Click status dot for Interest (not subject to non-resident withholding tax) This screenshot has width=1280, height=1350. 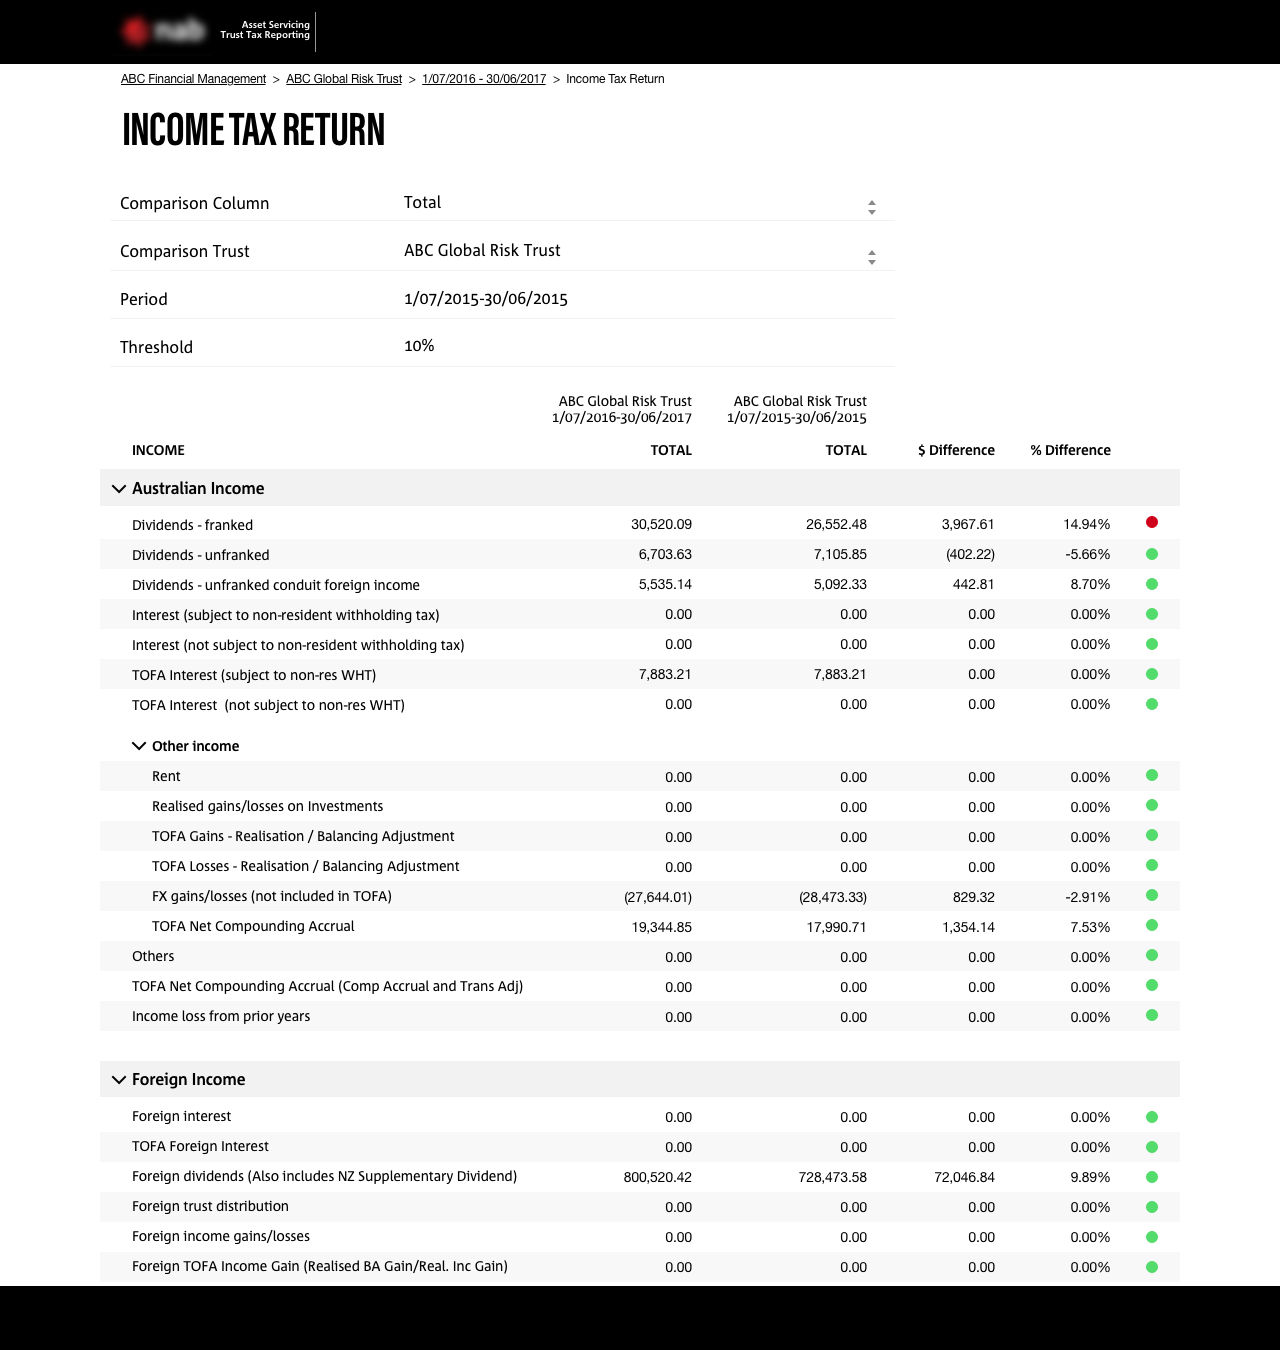click(x=1152, y=644)
